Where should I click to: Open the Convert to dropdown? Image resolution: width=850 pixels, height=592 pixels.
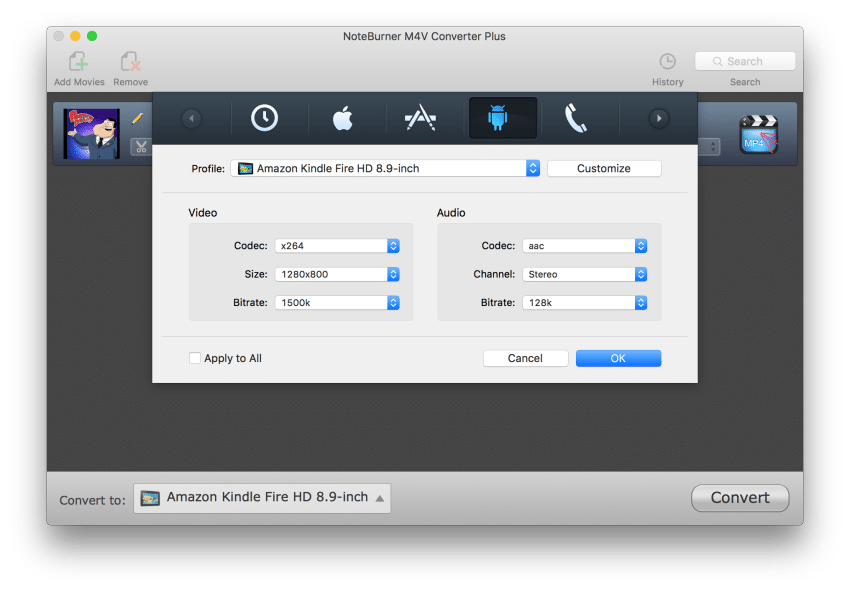(x=261, y=497)
